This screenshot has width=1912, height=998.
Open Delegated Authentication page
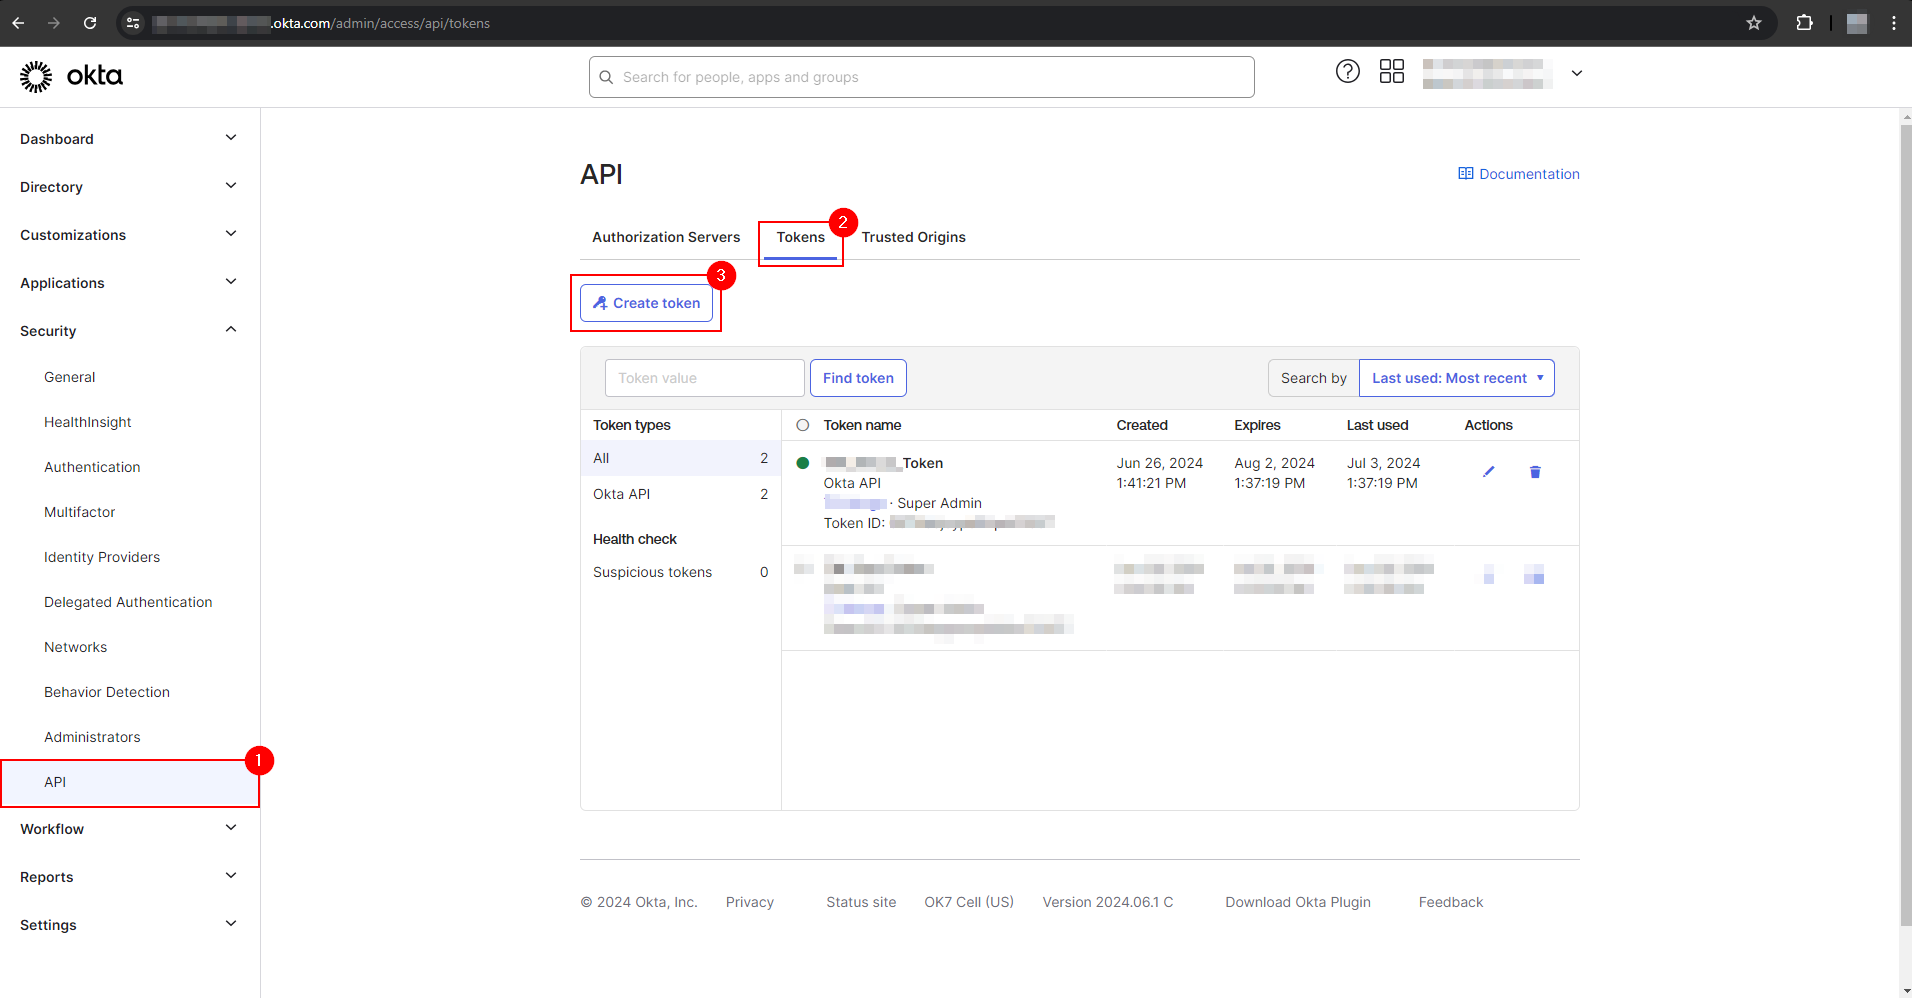pos(128,602)
